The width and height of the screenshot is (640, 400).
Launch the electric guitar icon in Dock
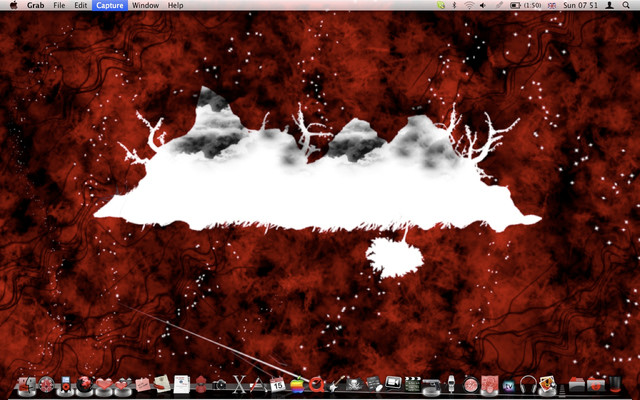[336, 384]
